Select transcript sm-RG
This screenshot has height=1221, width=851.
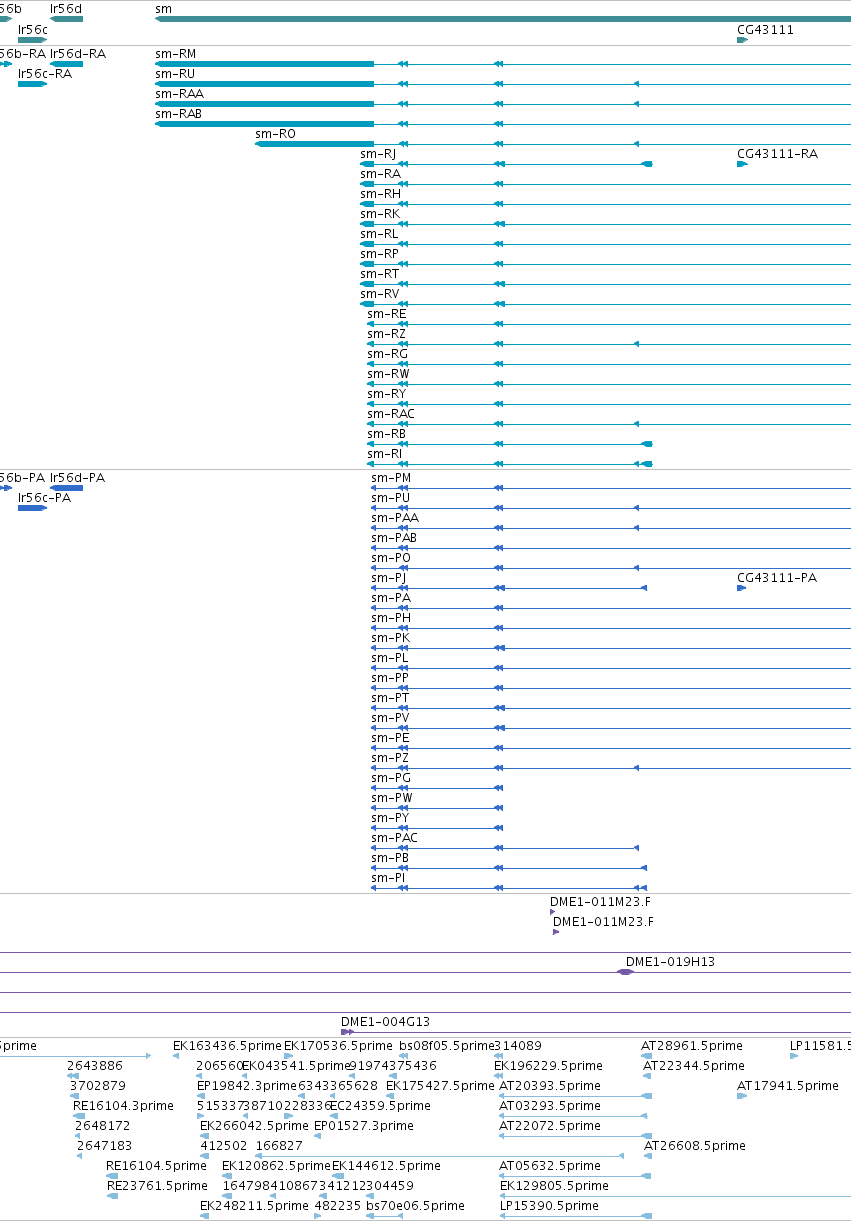pyautogui.click(x=388, y=353)
